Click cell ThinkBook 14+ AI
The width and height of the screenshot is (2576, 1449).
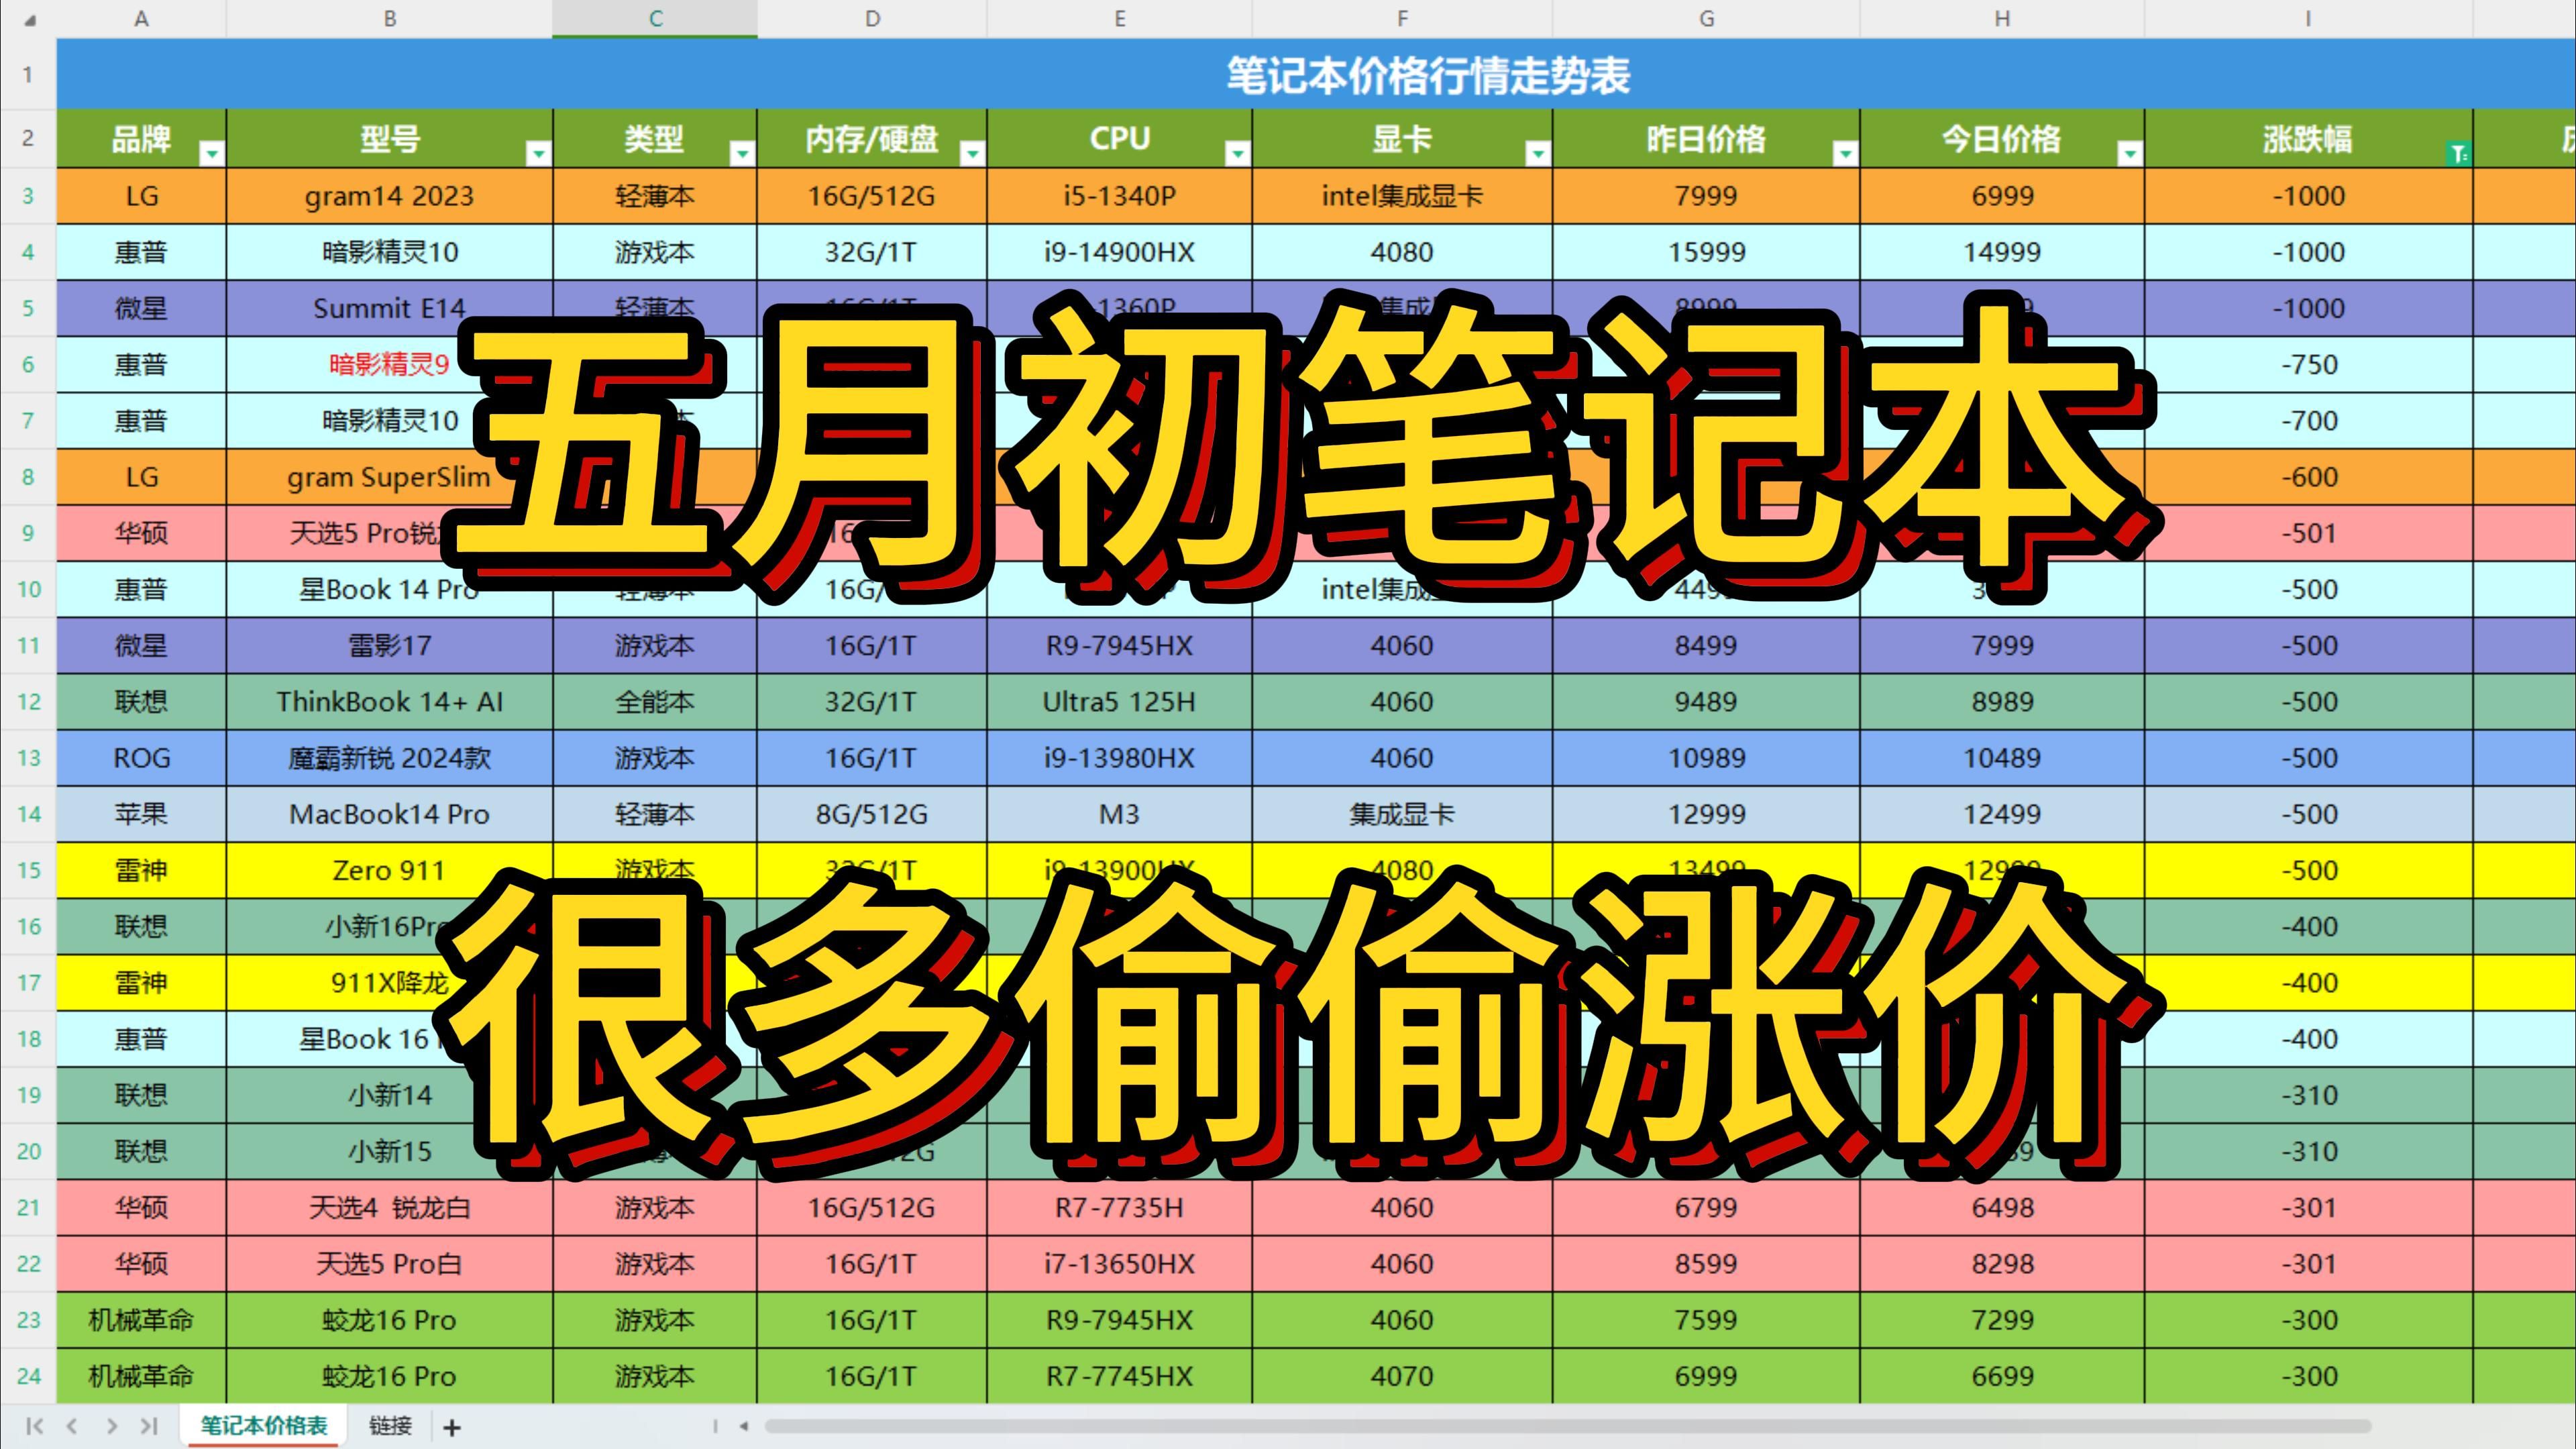pyautogui.click(x=389, y=702)
